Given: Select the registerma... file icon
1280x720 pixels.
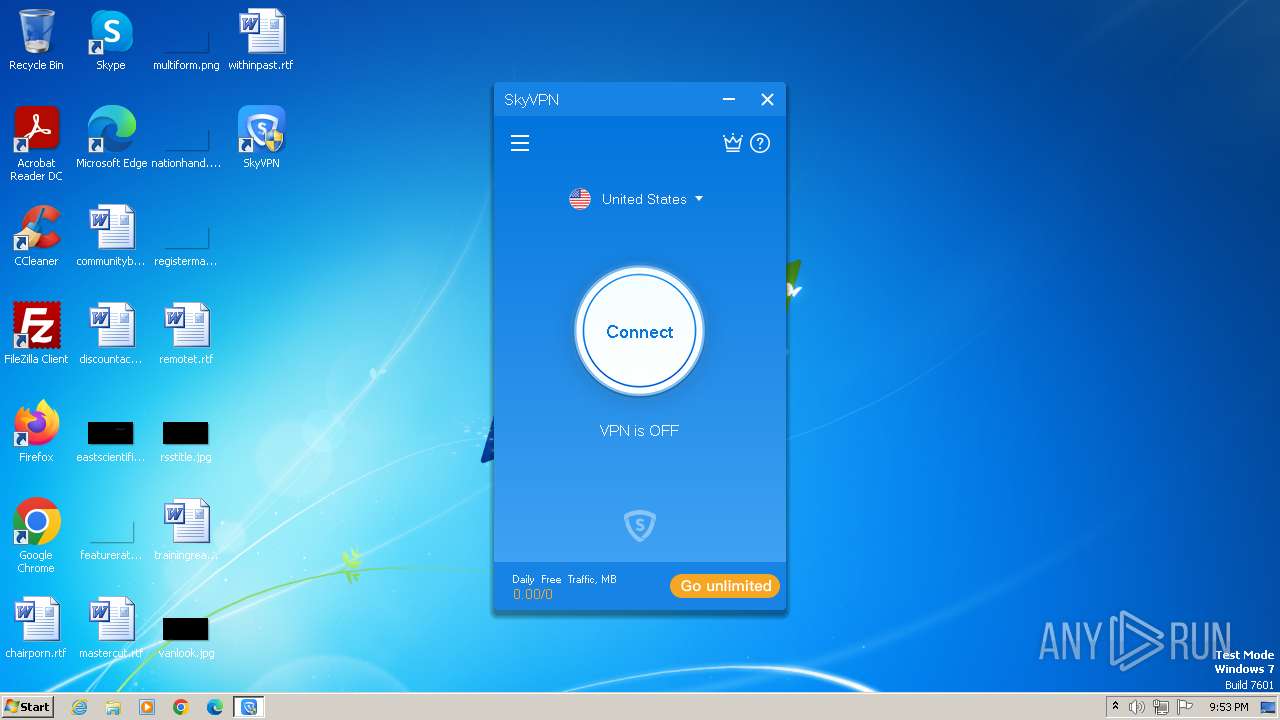Looking at the screenshot, I should [186, 246].
